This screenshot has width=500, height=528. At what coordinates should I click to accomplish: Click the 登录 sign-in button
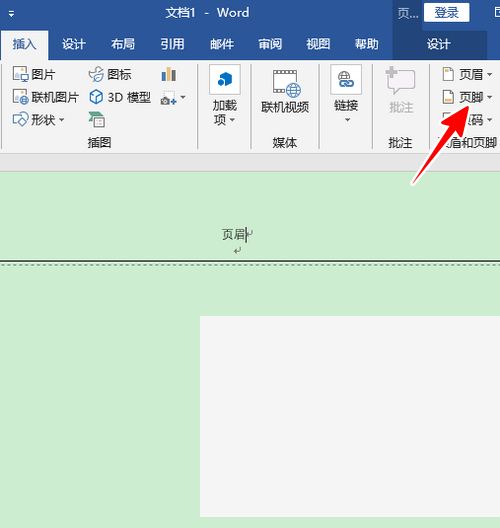click(446, 13)
